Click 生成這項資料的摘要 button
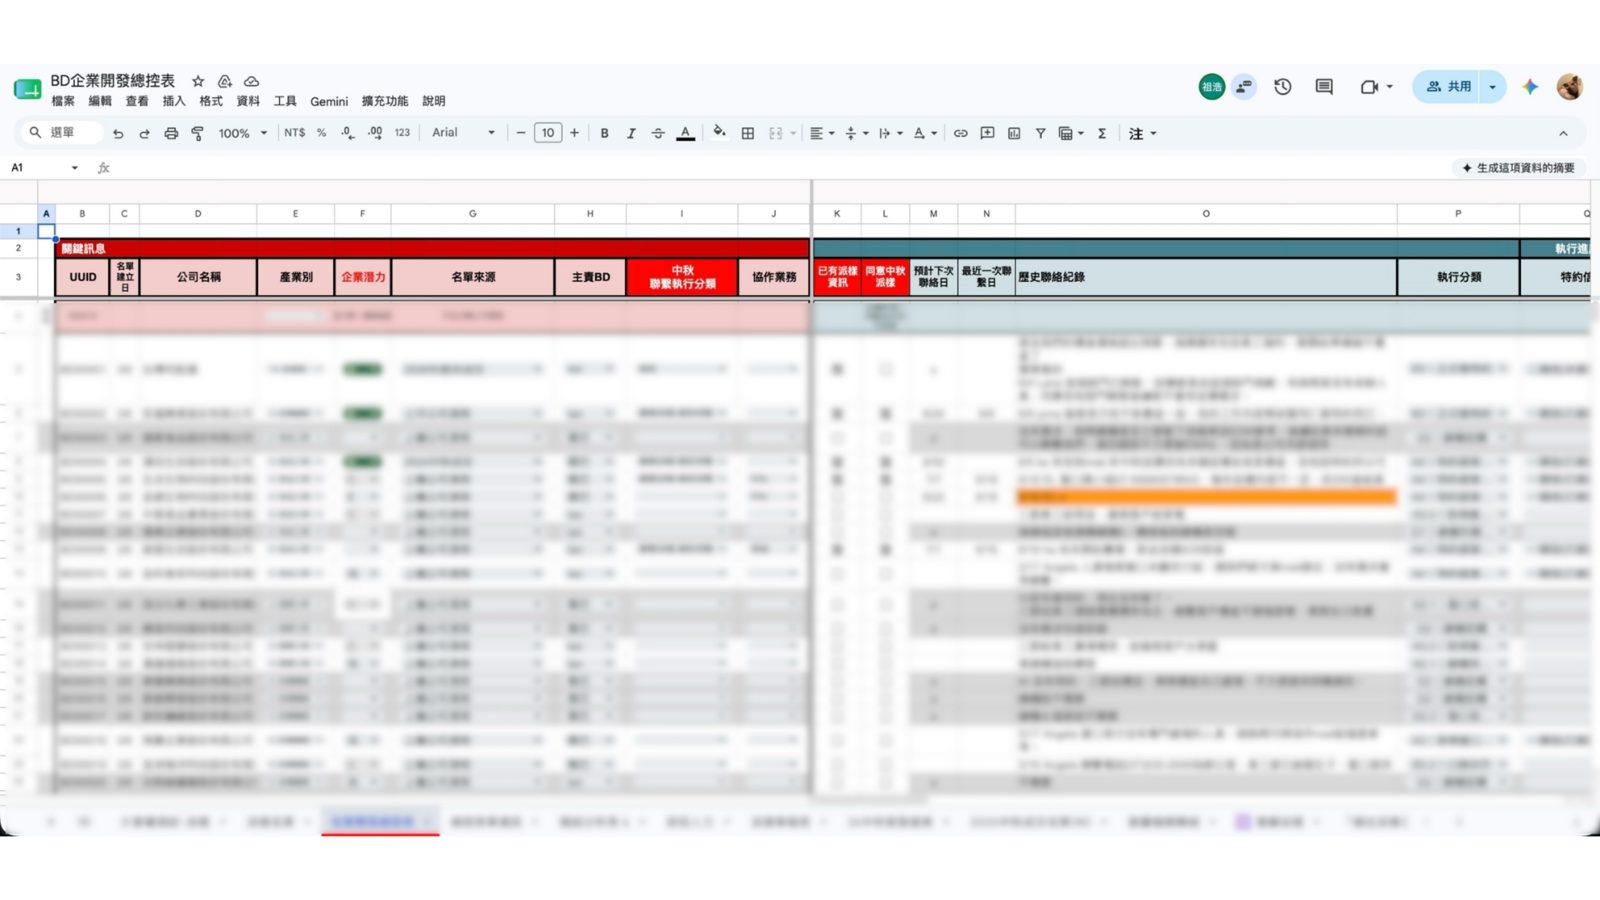 1518,168
